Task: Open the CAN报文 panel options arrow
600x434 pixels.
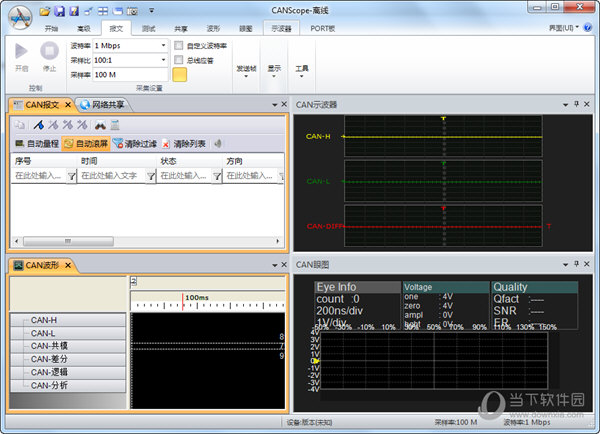Action: 275,104
